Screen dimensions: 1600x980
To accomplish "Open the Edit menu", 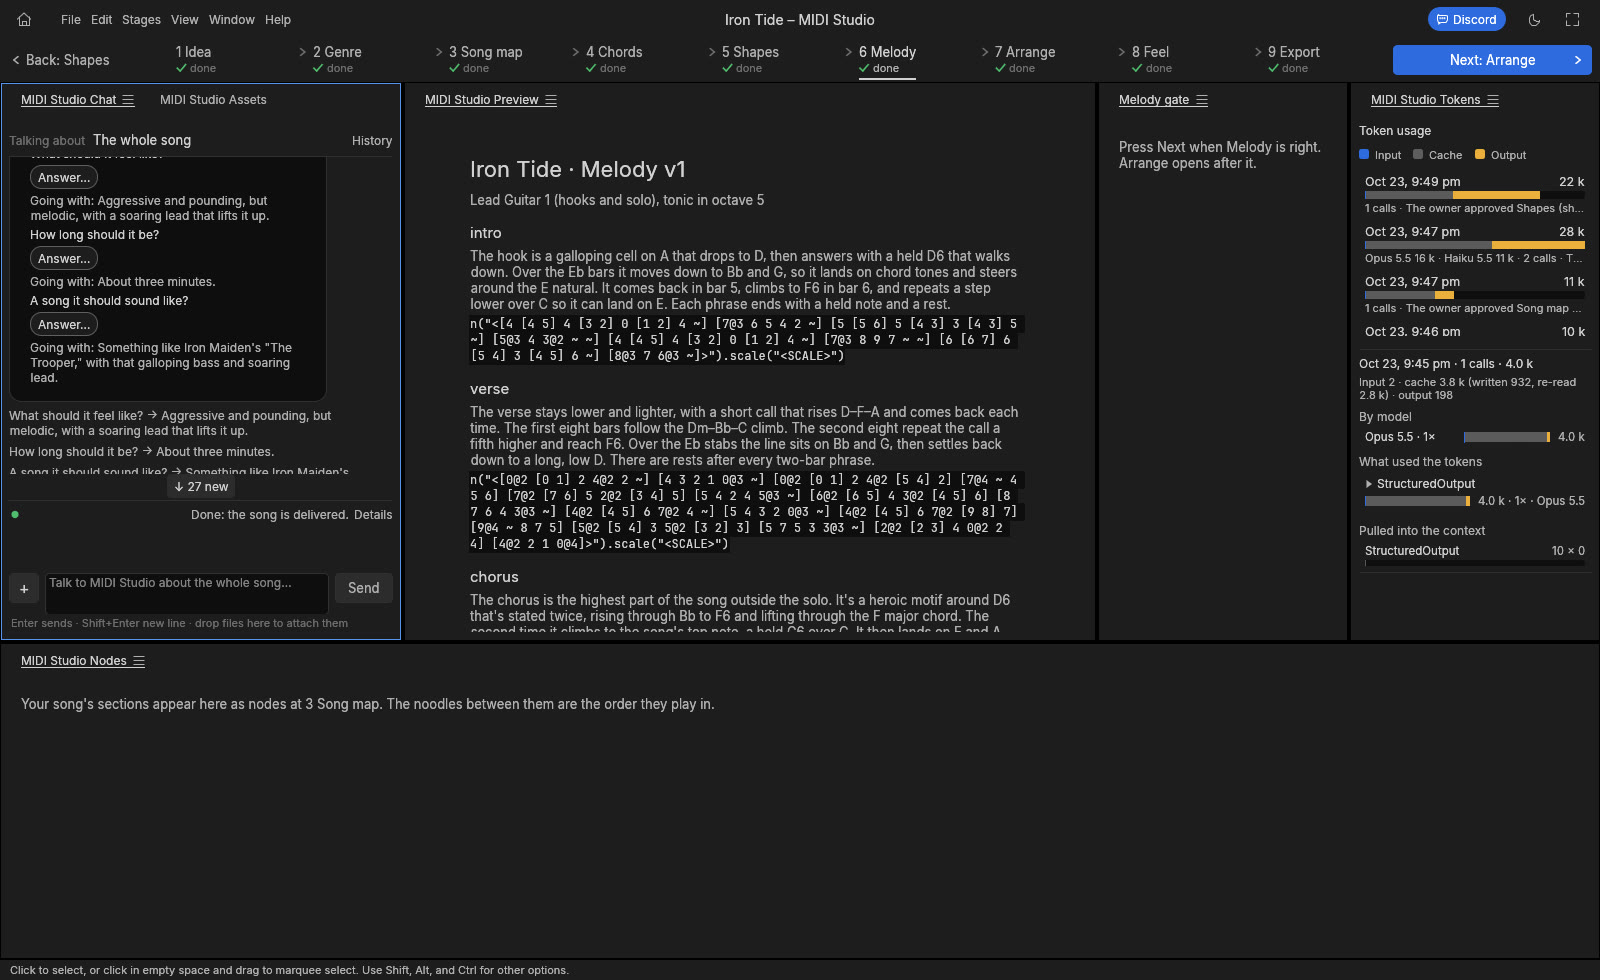I will coord(102,19).
